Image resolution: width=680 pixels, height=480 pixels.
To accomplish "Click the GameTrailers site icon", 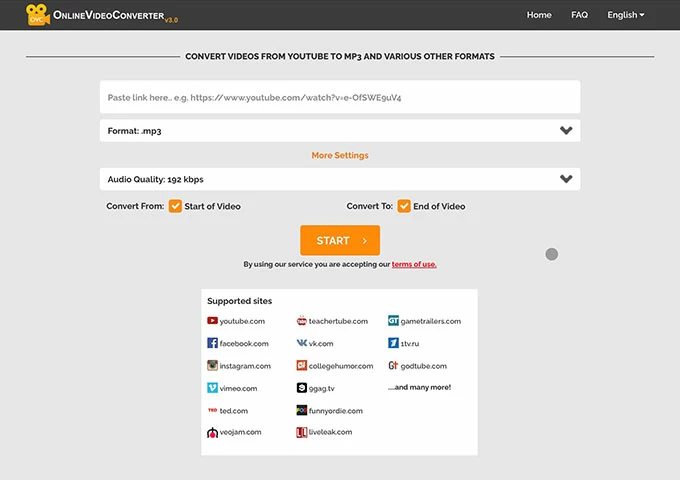I will coord(393,321).
